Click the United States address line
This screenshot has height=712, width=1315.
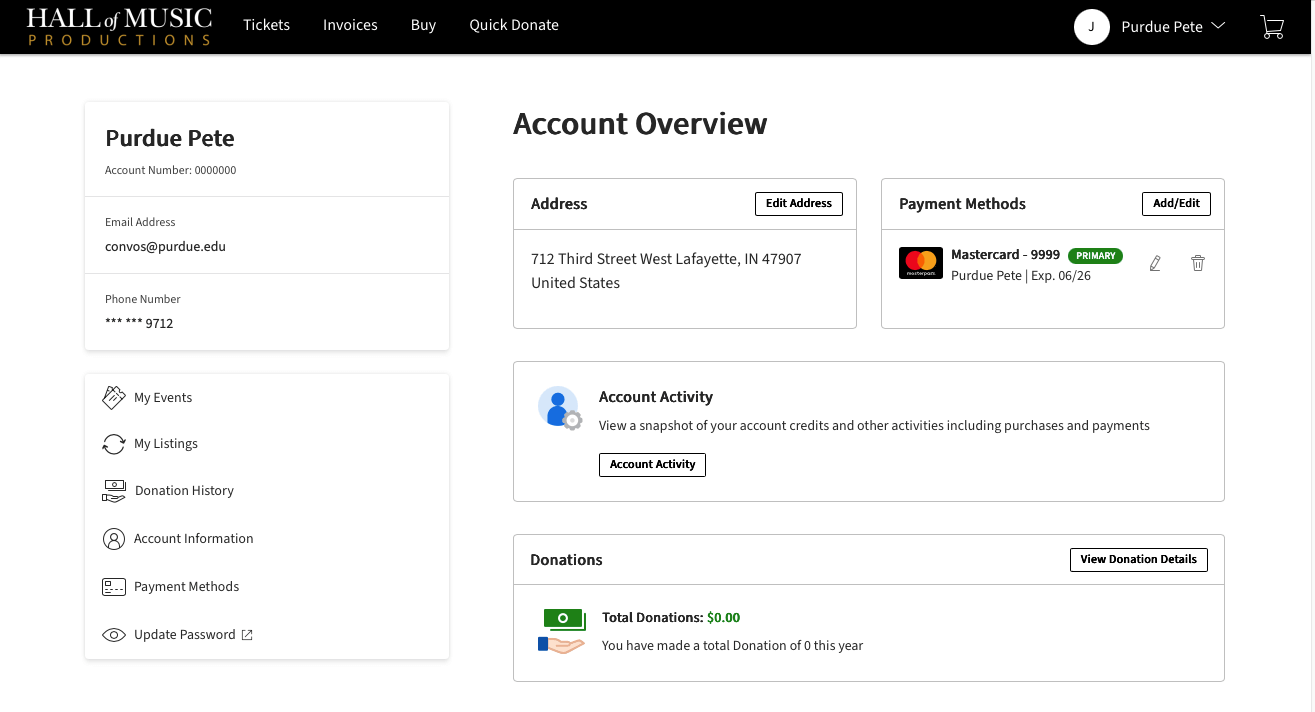pyautogui.click(x=576, y=283)
